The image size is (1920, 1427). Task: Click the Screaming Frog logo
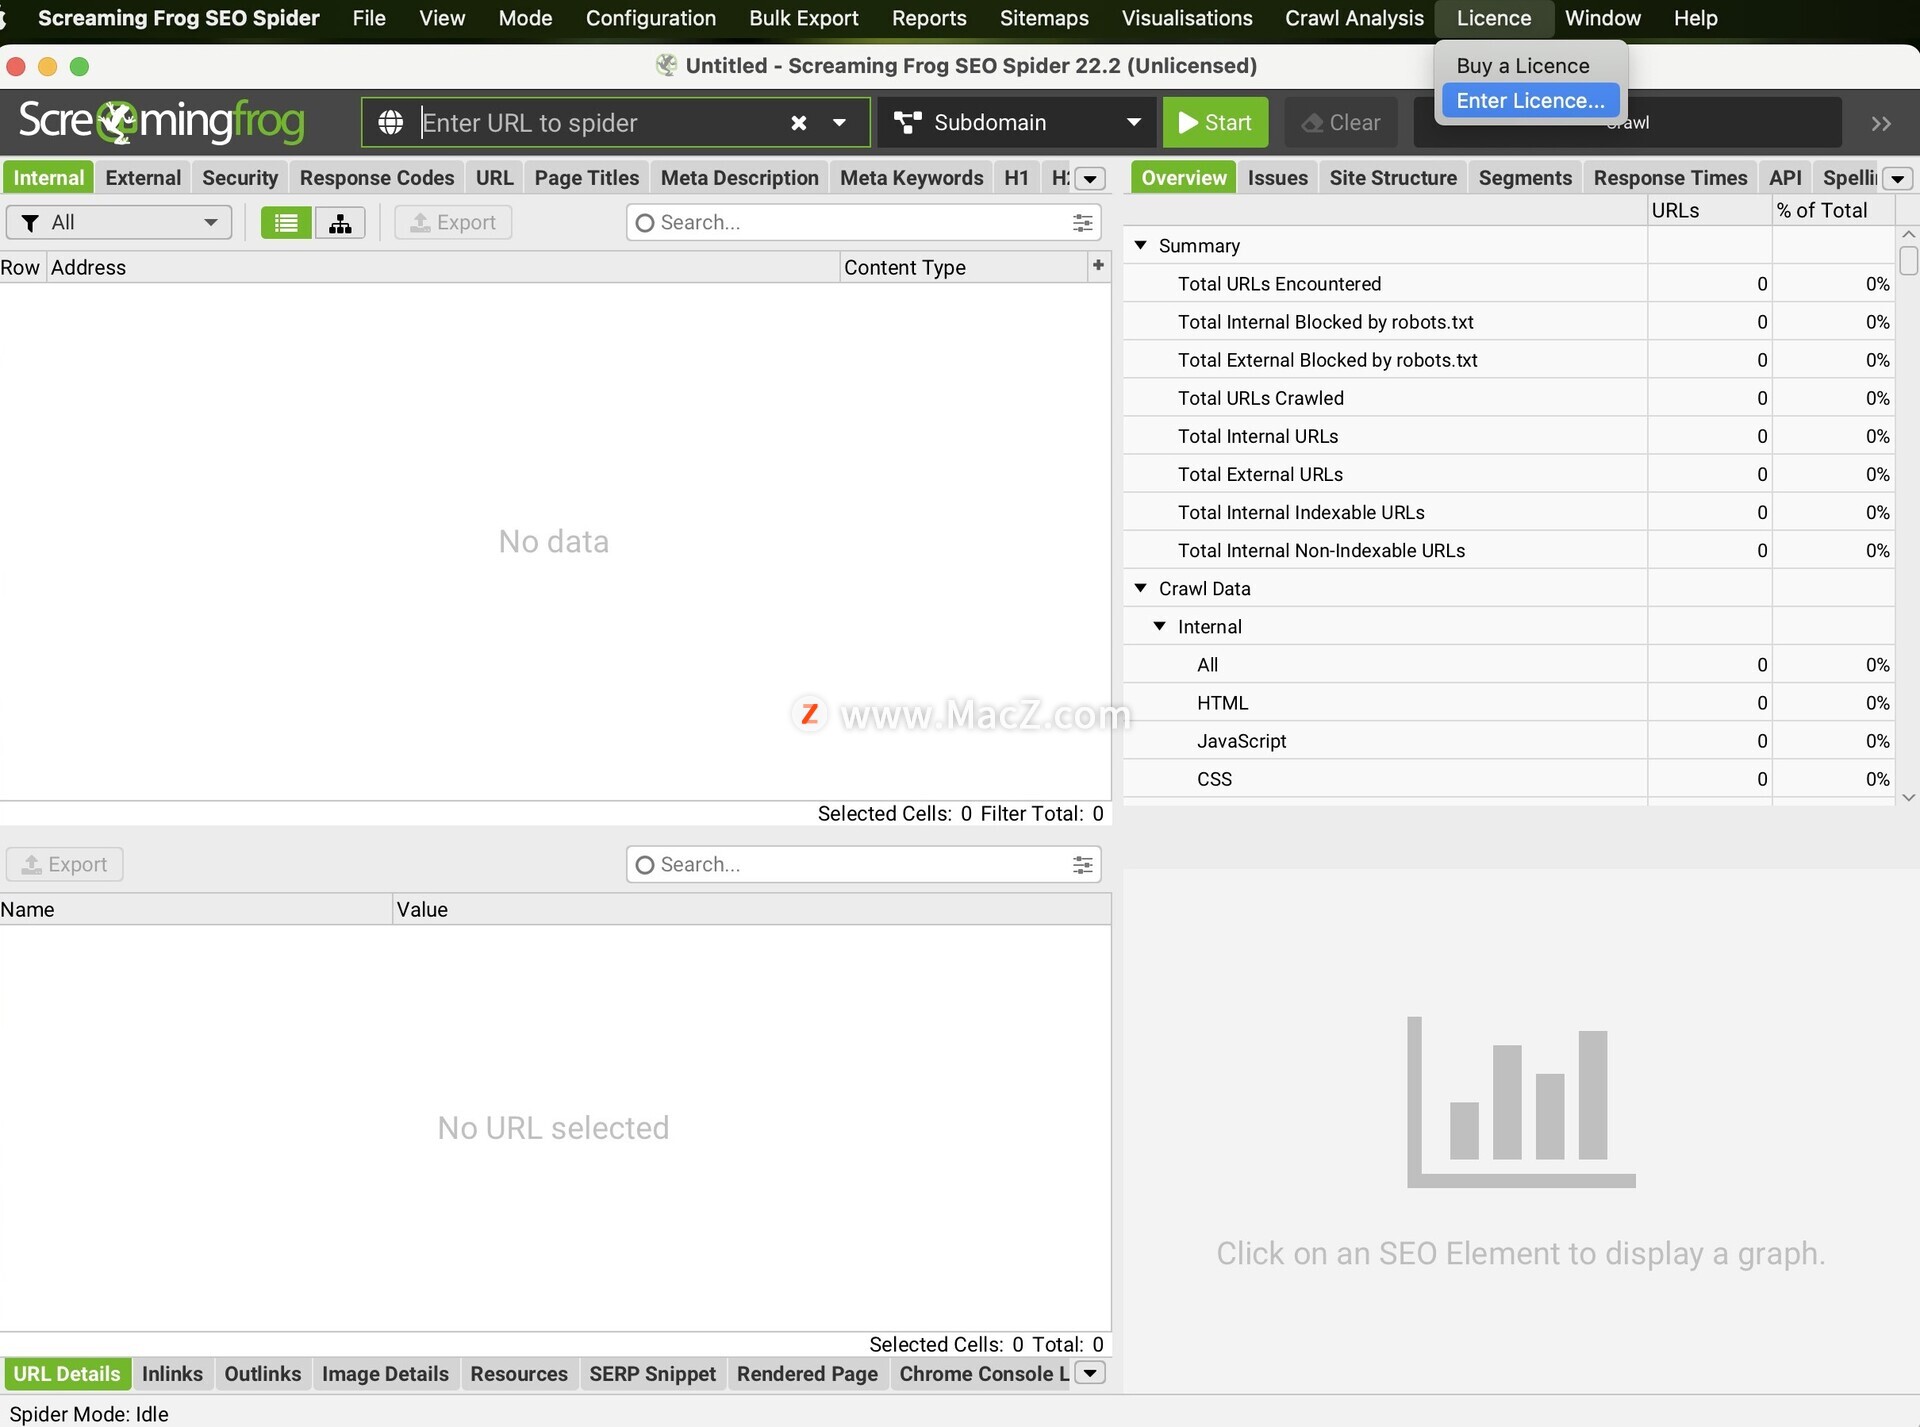tap(161, 121)
